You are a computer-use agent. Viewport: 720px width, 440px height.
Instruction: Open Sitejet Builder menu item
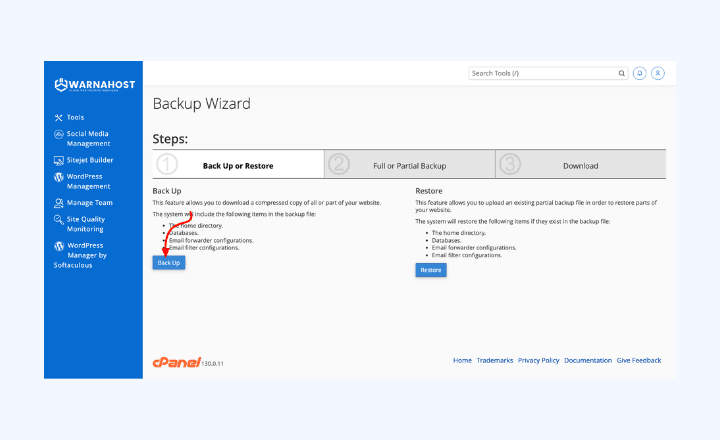coord(90,160)
